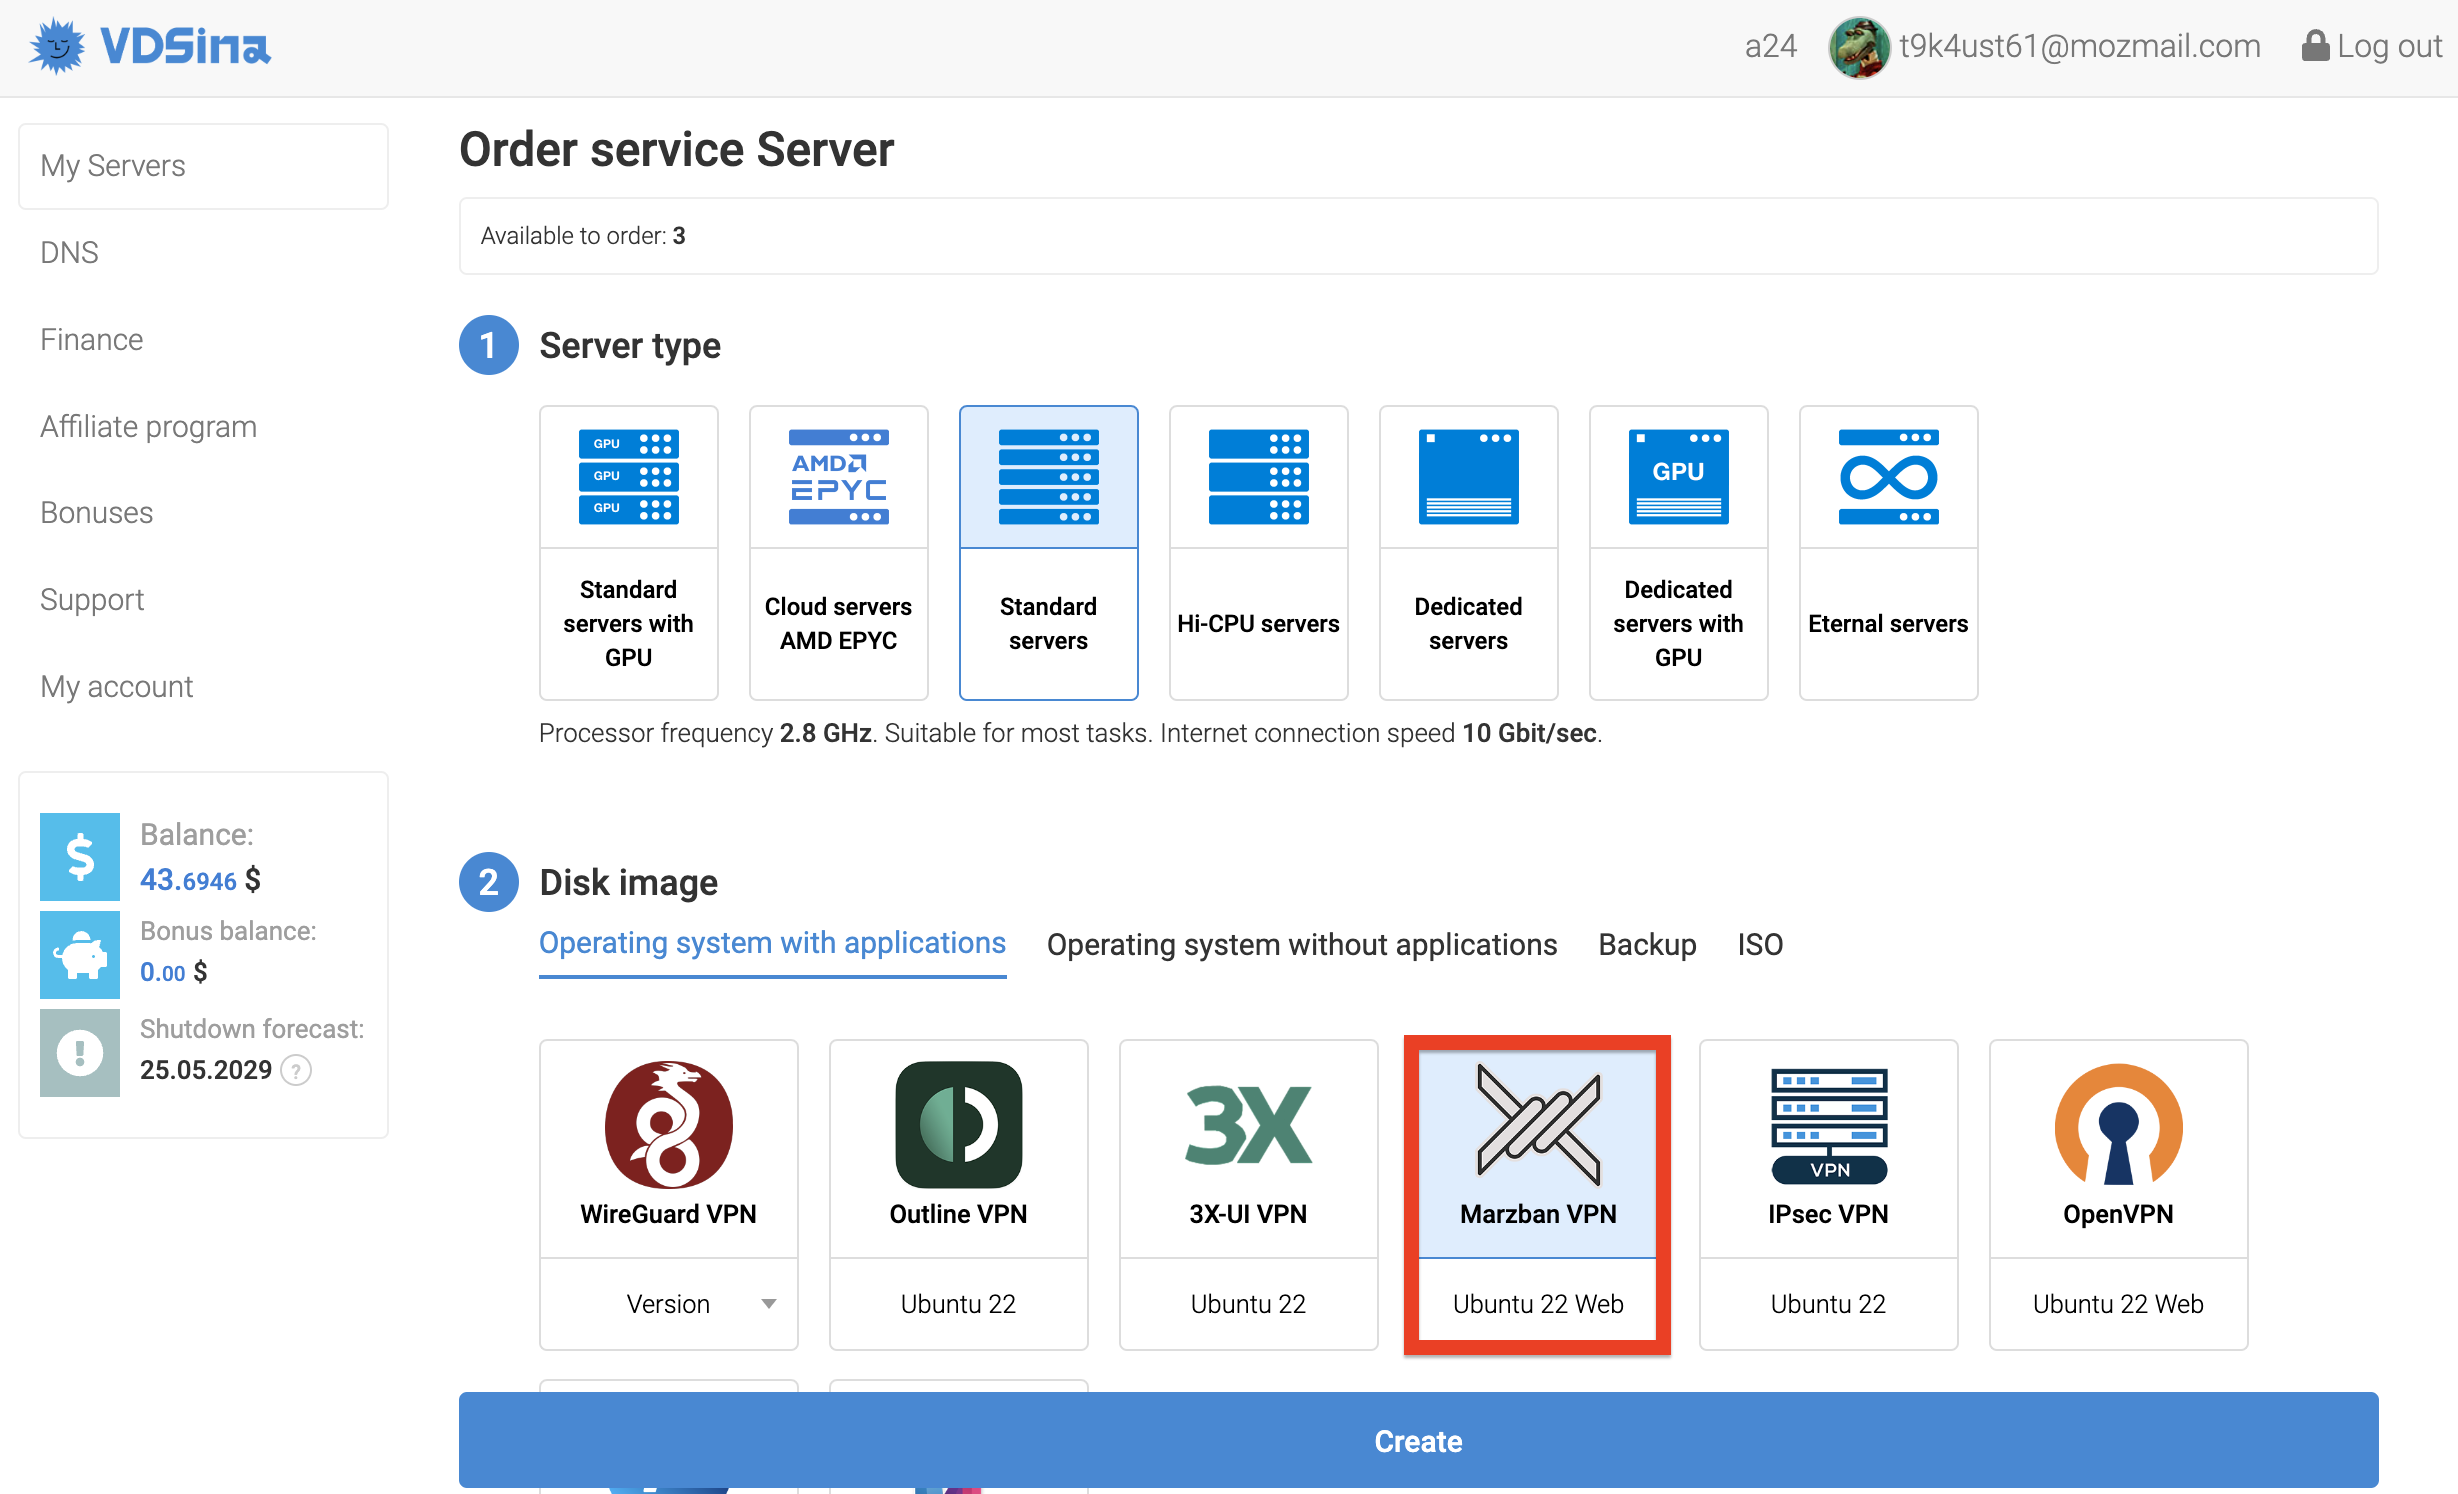Screen dimensions: 2458x1494
Task: Click the shutdown forecast exclamation icon
Action: click(80, 1053)
